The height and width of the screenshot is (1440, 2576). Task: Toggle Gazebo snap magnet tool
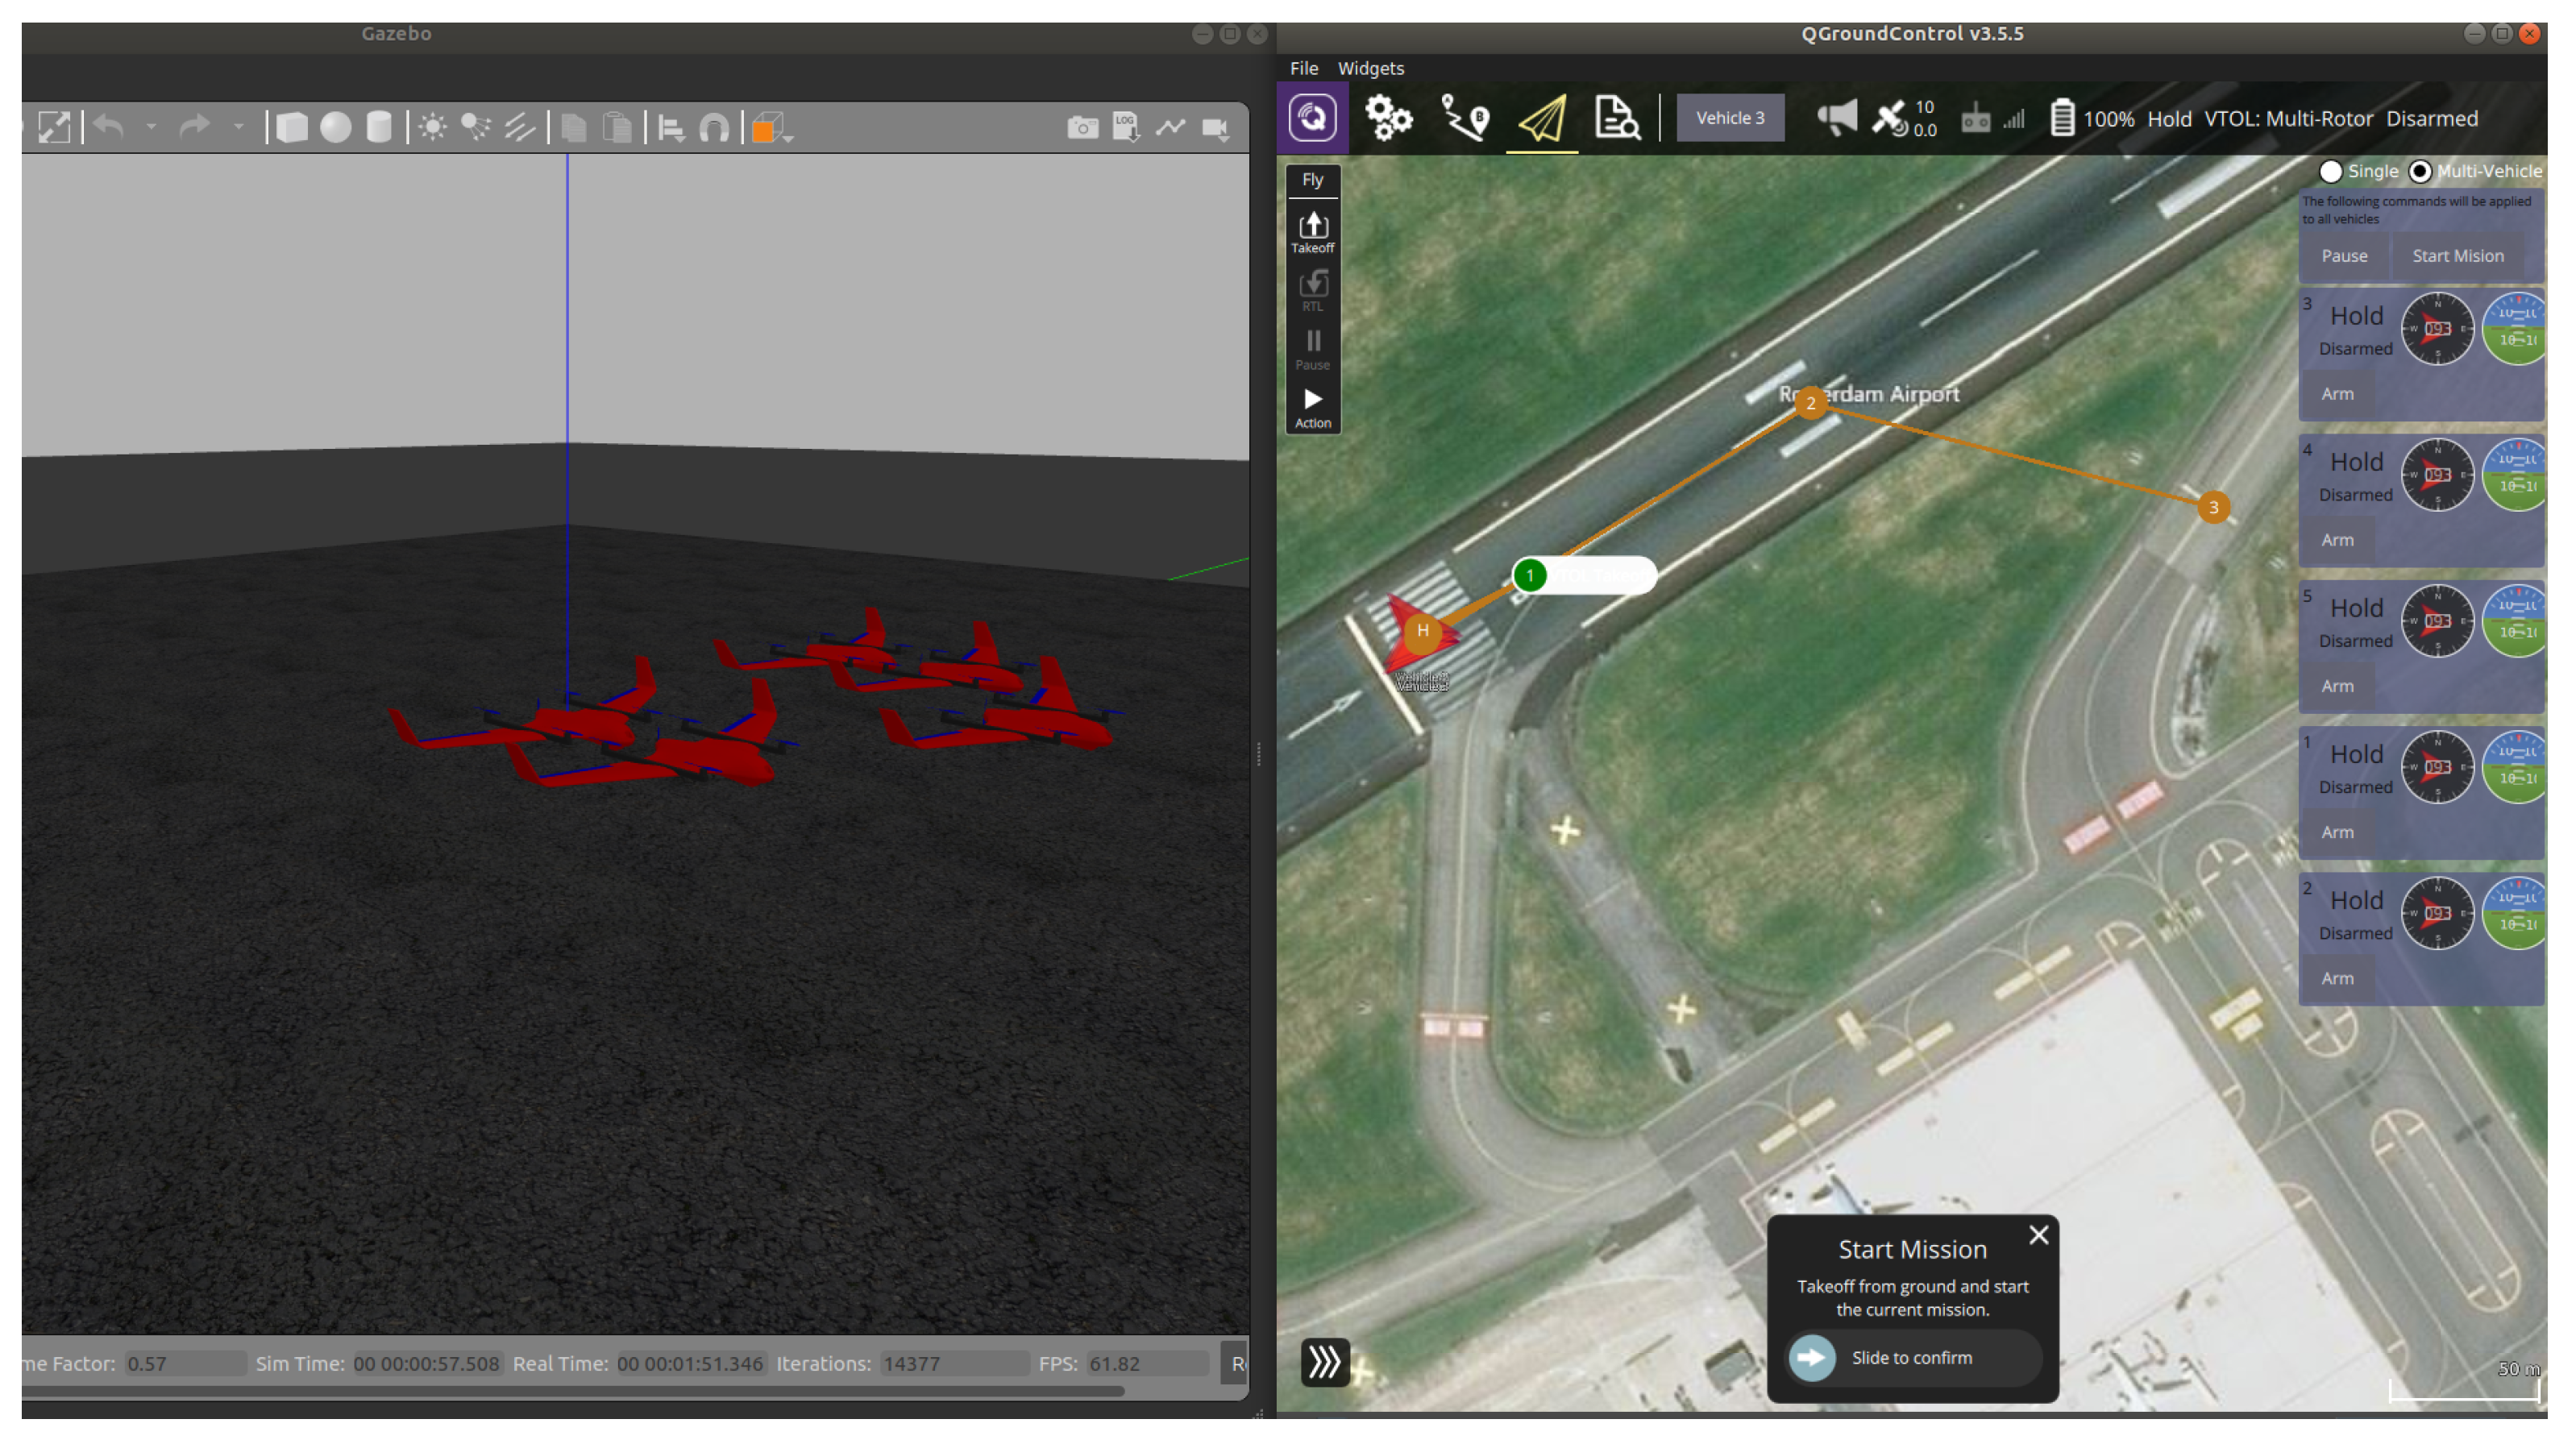pos(714,128)
